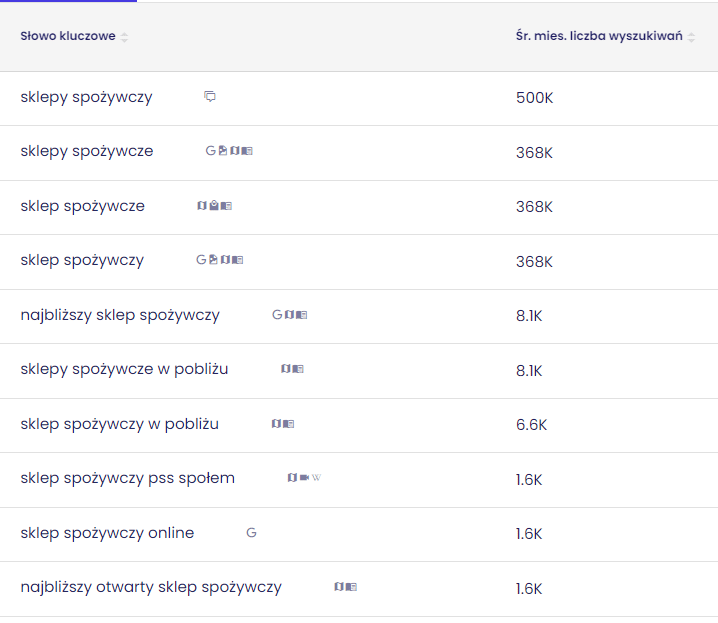The height and width of the screenshot is (623, 718).
Task: Click the Google icon beside 'sklep spożywczy online'
Action: pyautogui.click(x=251, y=533)
